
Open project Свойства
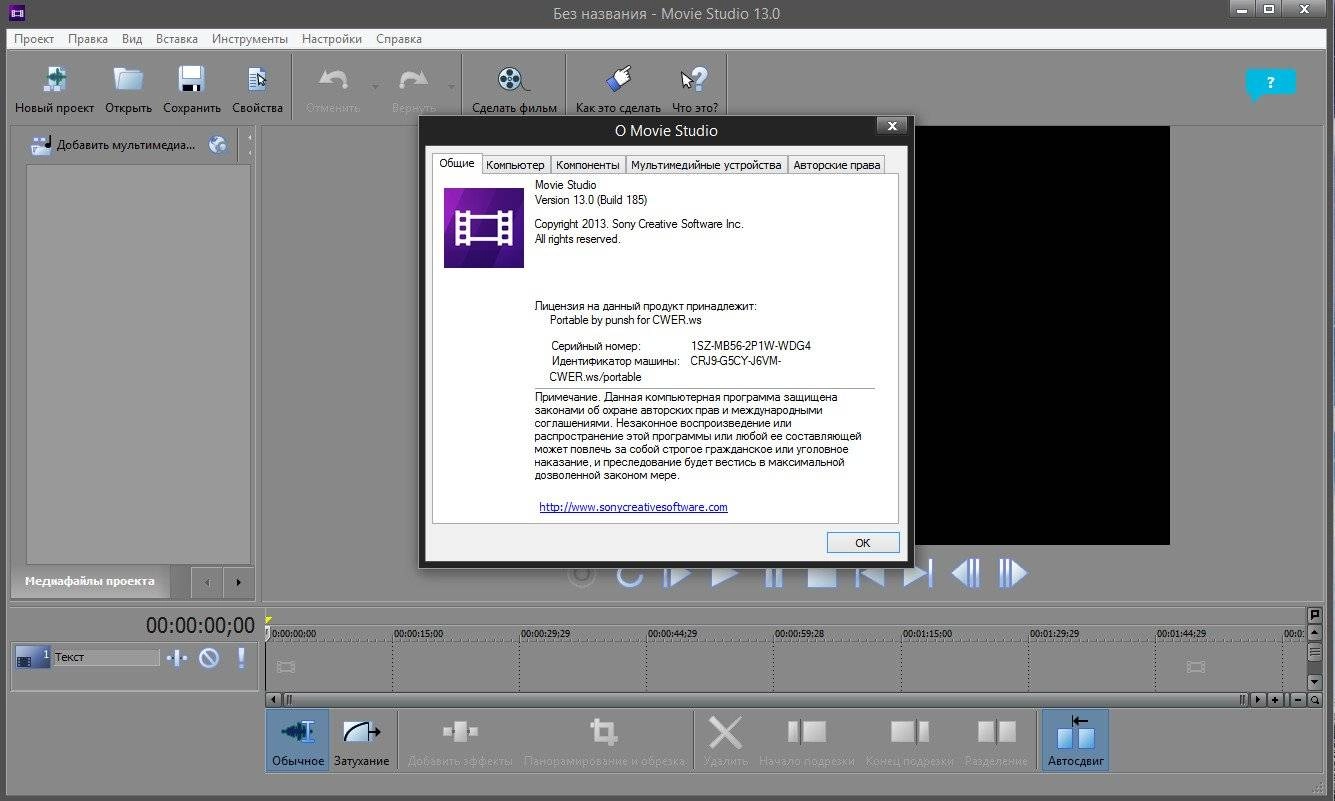click(x=257, y=89)
